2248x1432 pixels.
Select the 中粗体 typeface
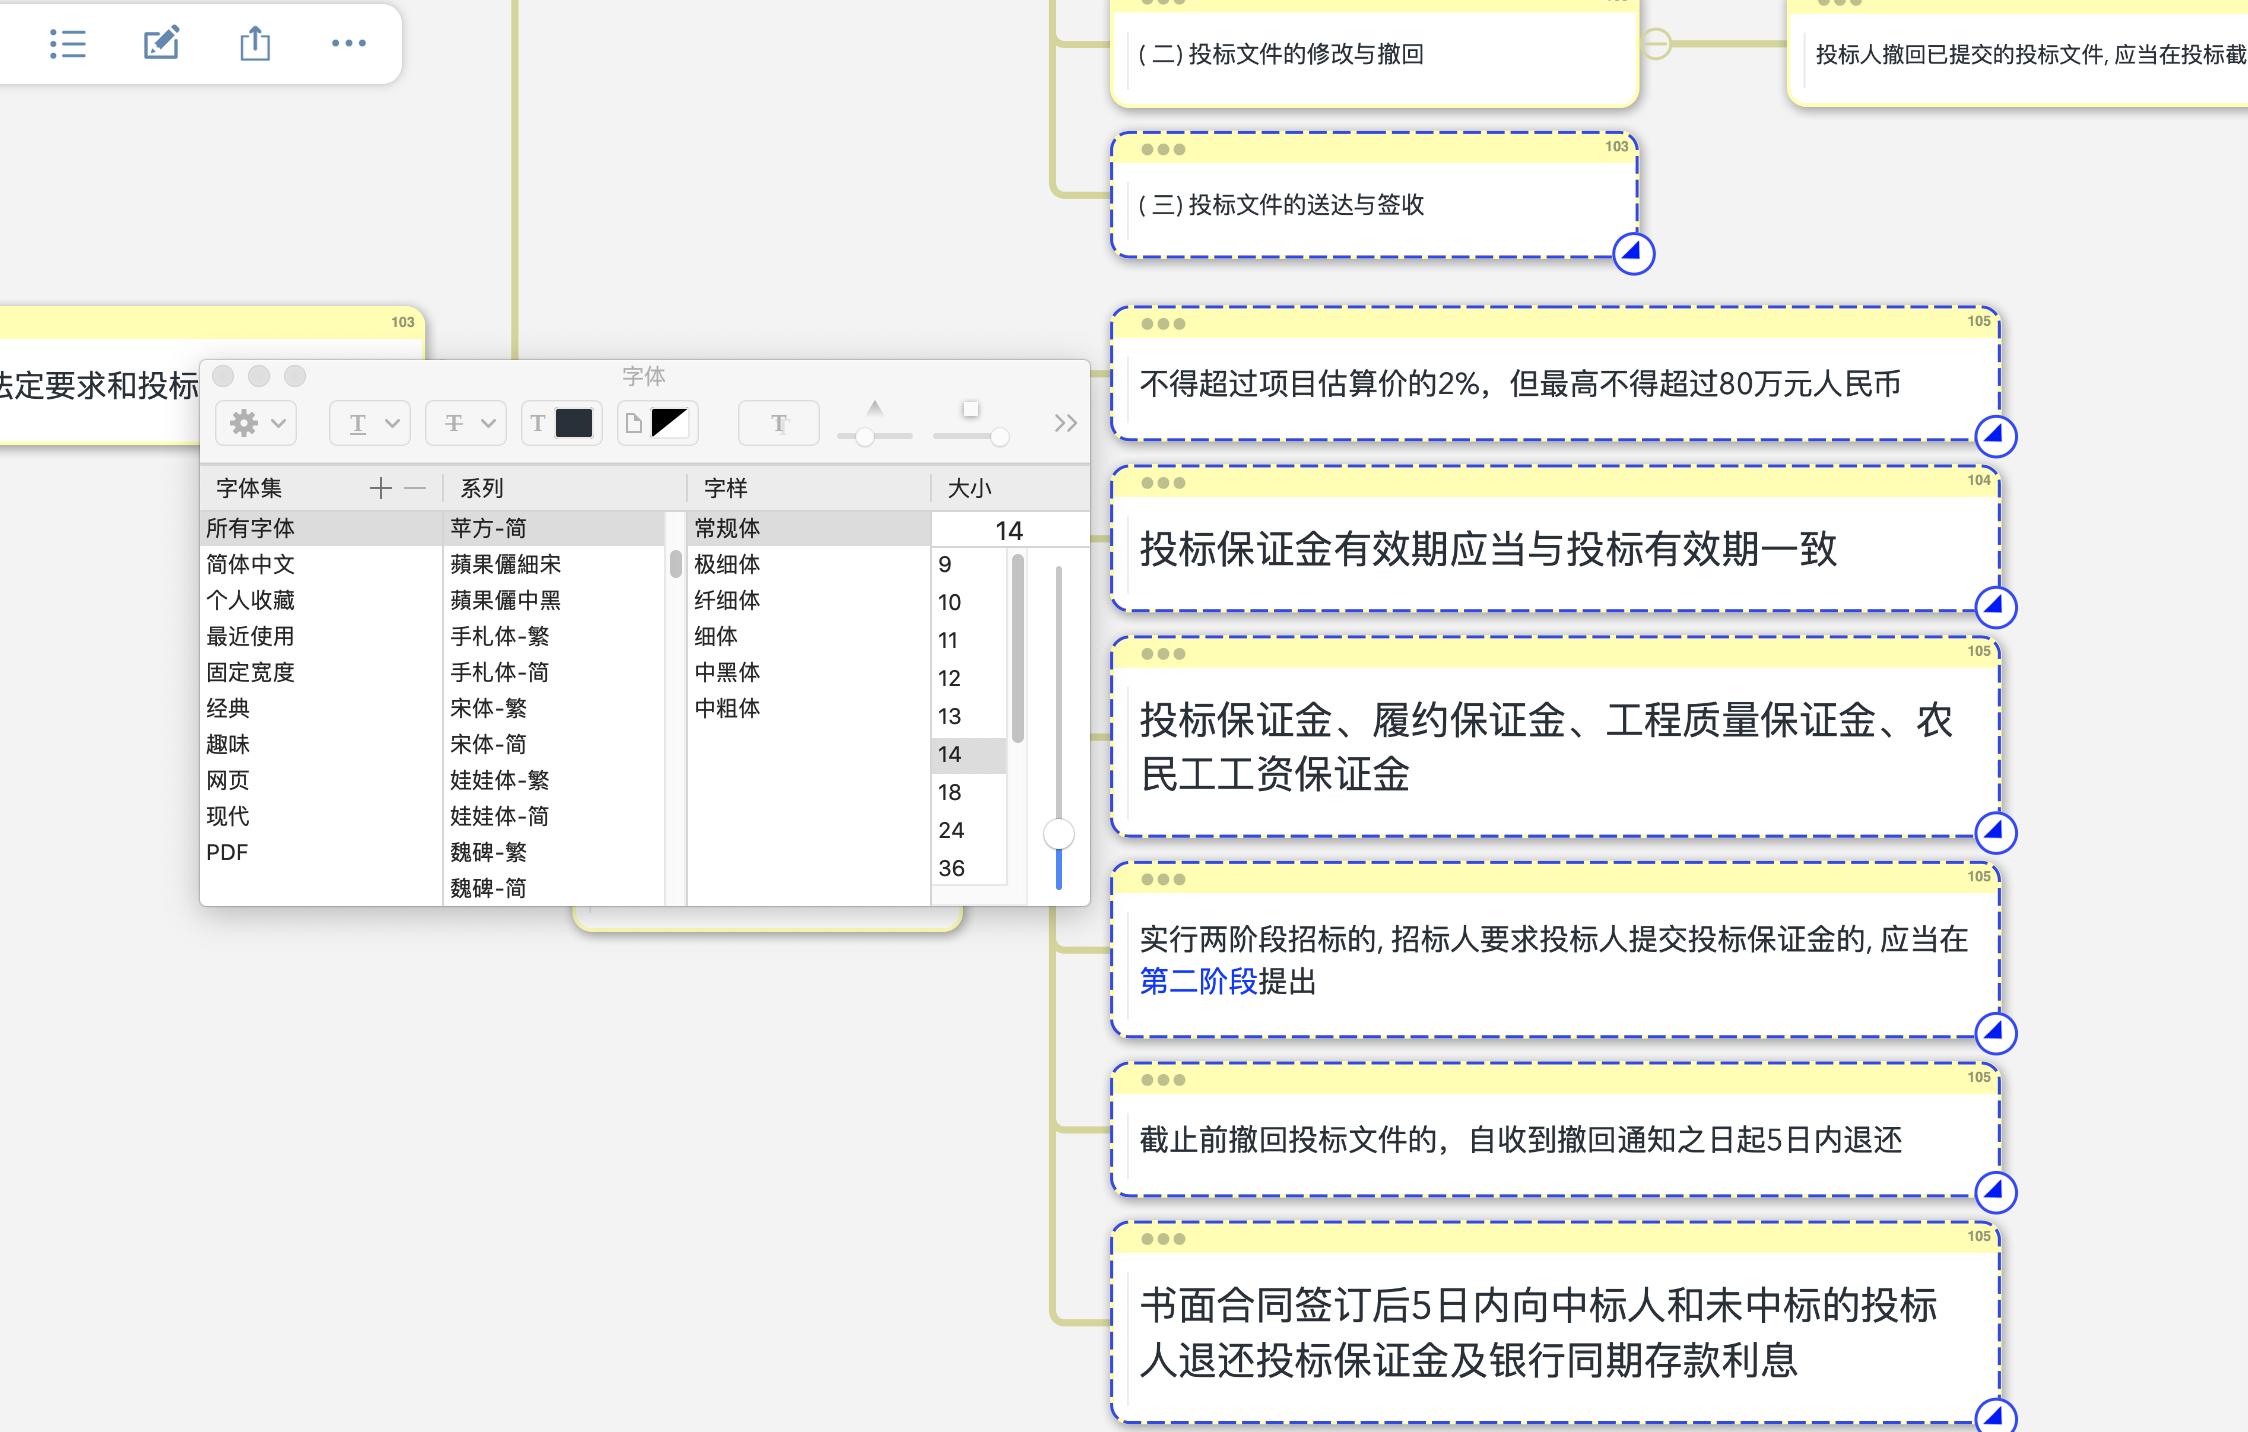[808, 708]
